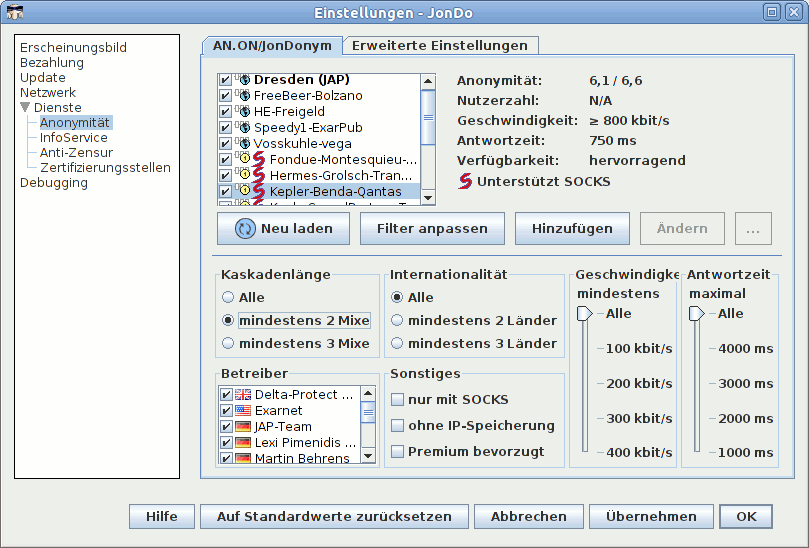Viewport: 809px width, 548px height.
Task: Select InfoService in the tree
Action: point(74,138)
